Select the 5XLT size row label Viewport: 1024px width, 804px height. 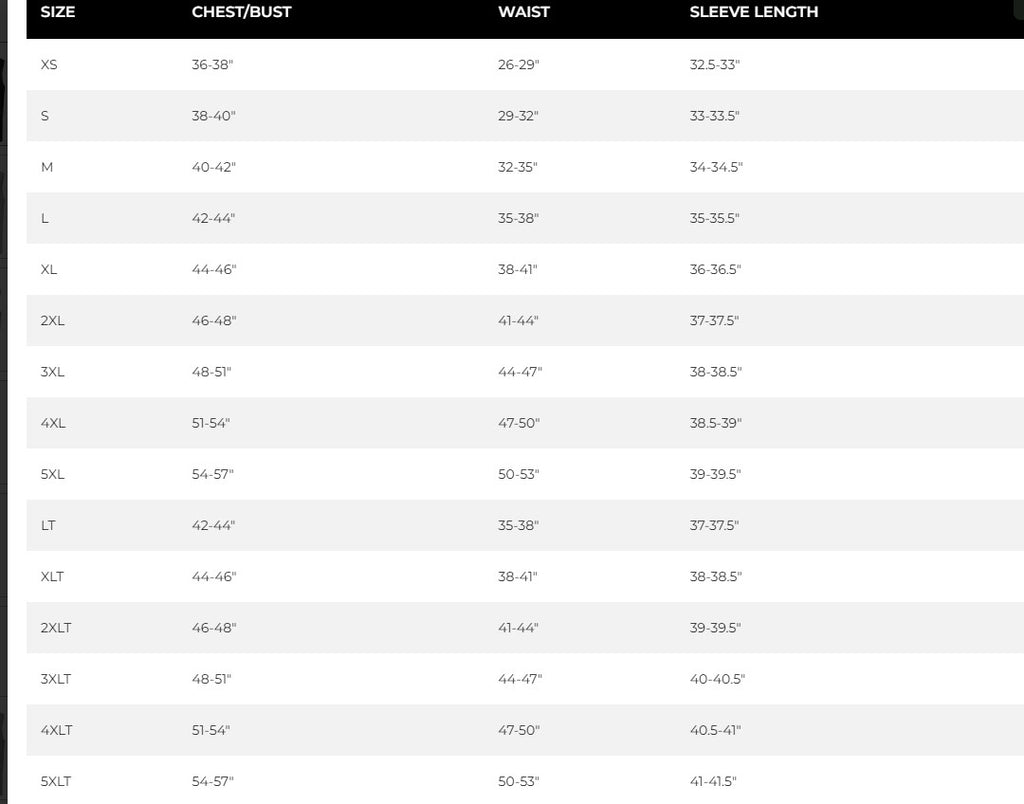pos(56,782)
